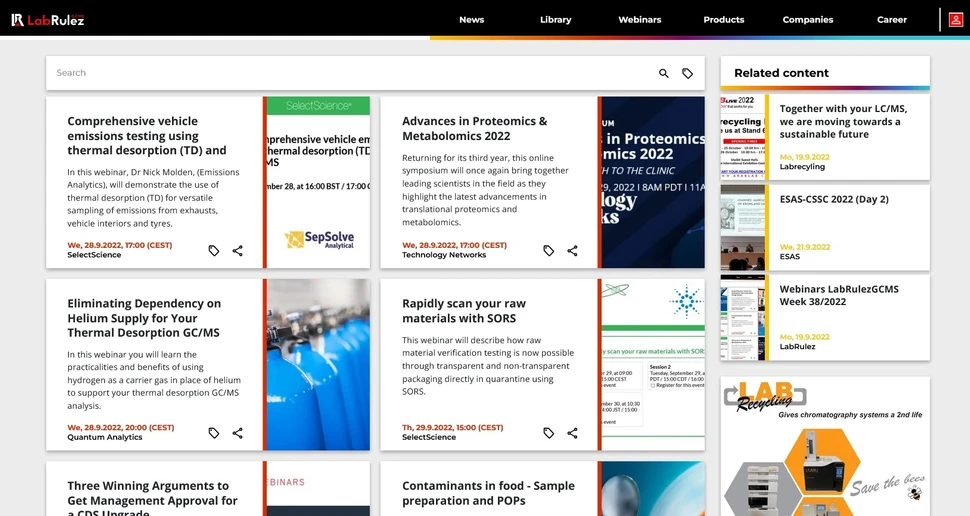Image resolution: width=970 pixels, height=516 pixels.
Task: Click 'We, 21.9.2022' date under ESAS-CSSC
Action: [x=804, y=247]
